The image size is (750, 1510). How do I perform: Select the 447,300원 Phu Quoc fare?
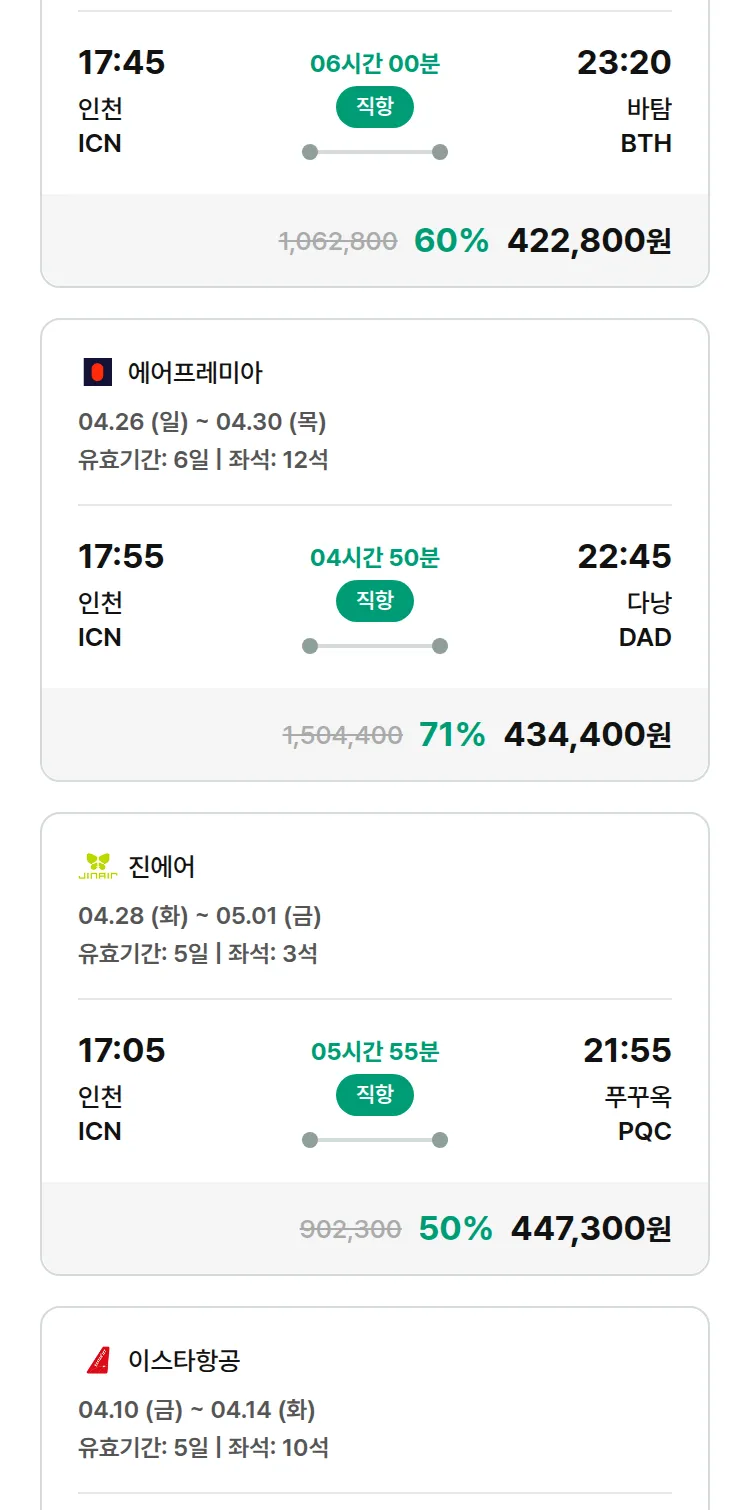click(x=591, y=1228)
